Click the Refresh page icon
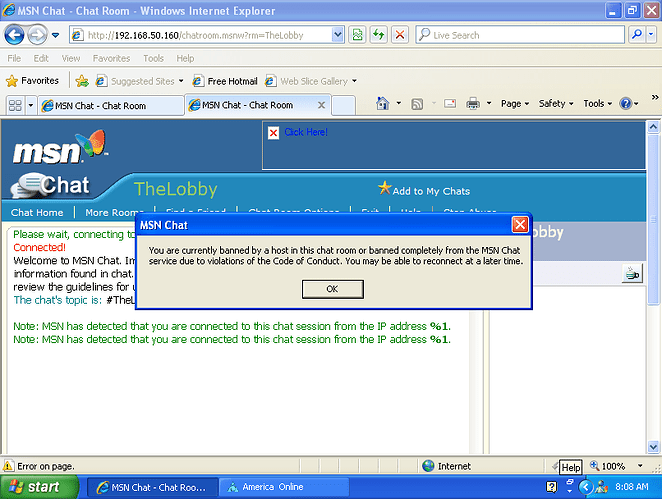This screenshot has height=499, width=662. 379,35
